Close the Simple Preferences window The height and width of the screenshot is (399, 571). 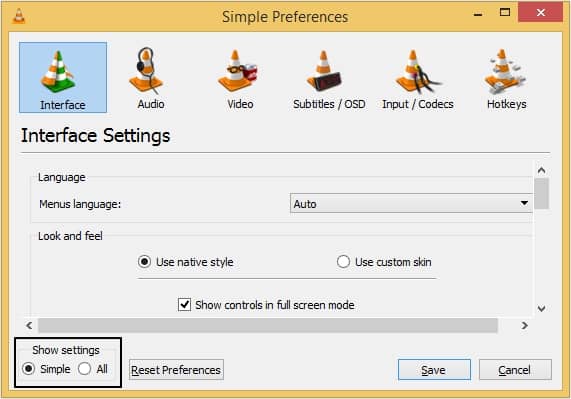pos(540,13)
